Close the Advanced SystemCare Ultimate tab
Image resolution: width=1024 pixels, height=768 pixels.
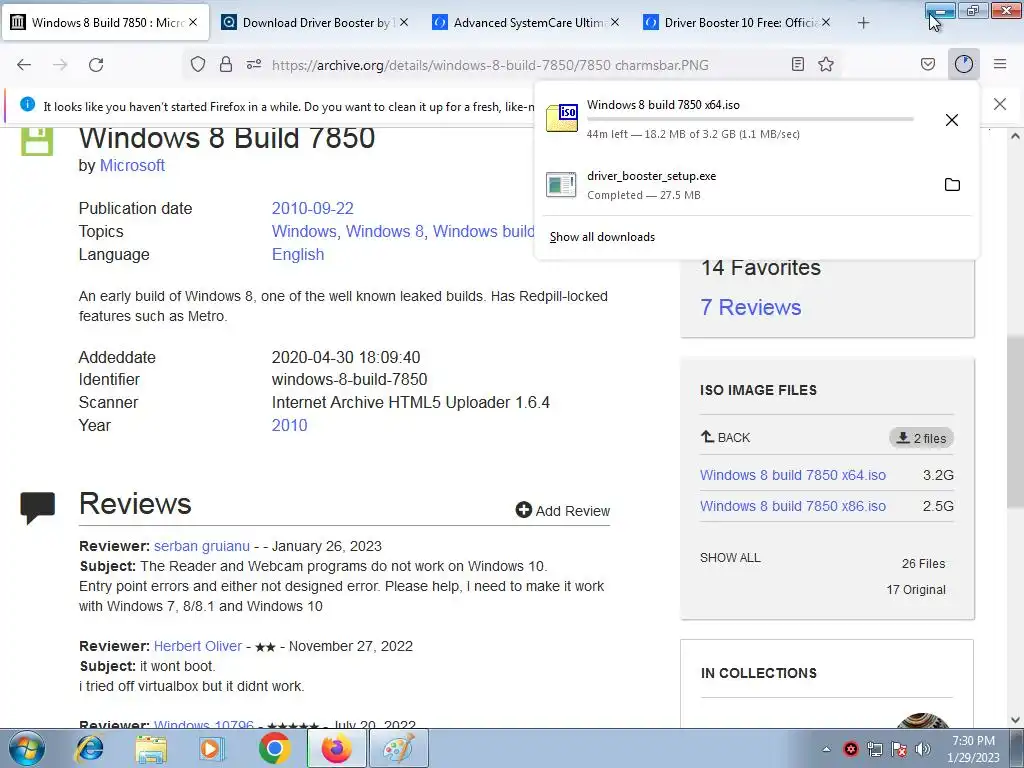point(615,22)
